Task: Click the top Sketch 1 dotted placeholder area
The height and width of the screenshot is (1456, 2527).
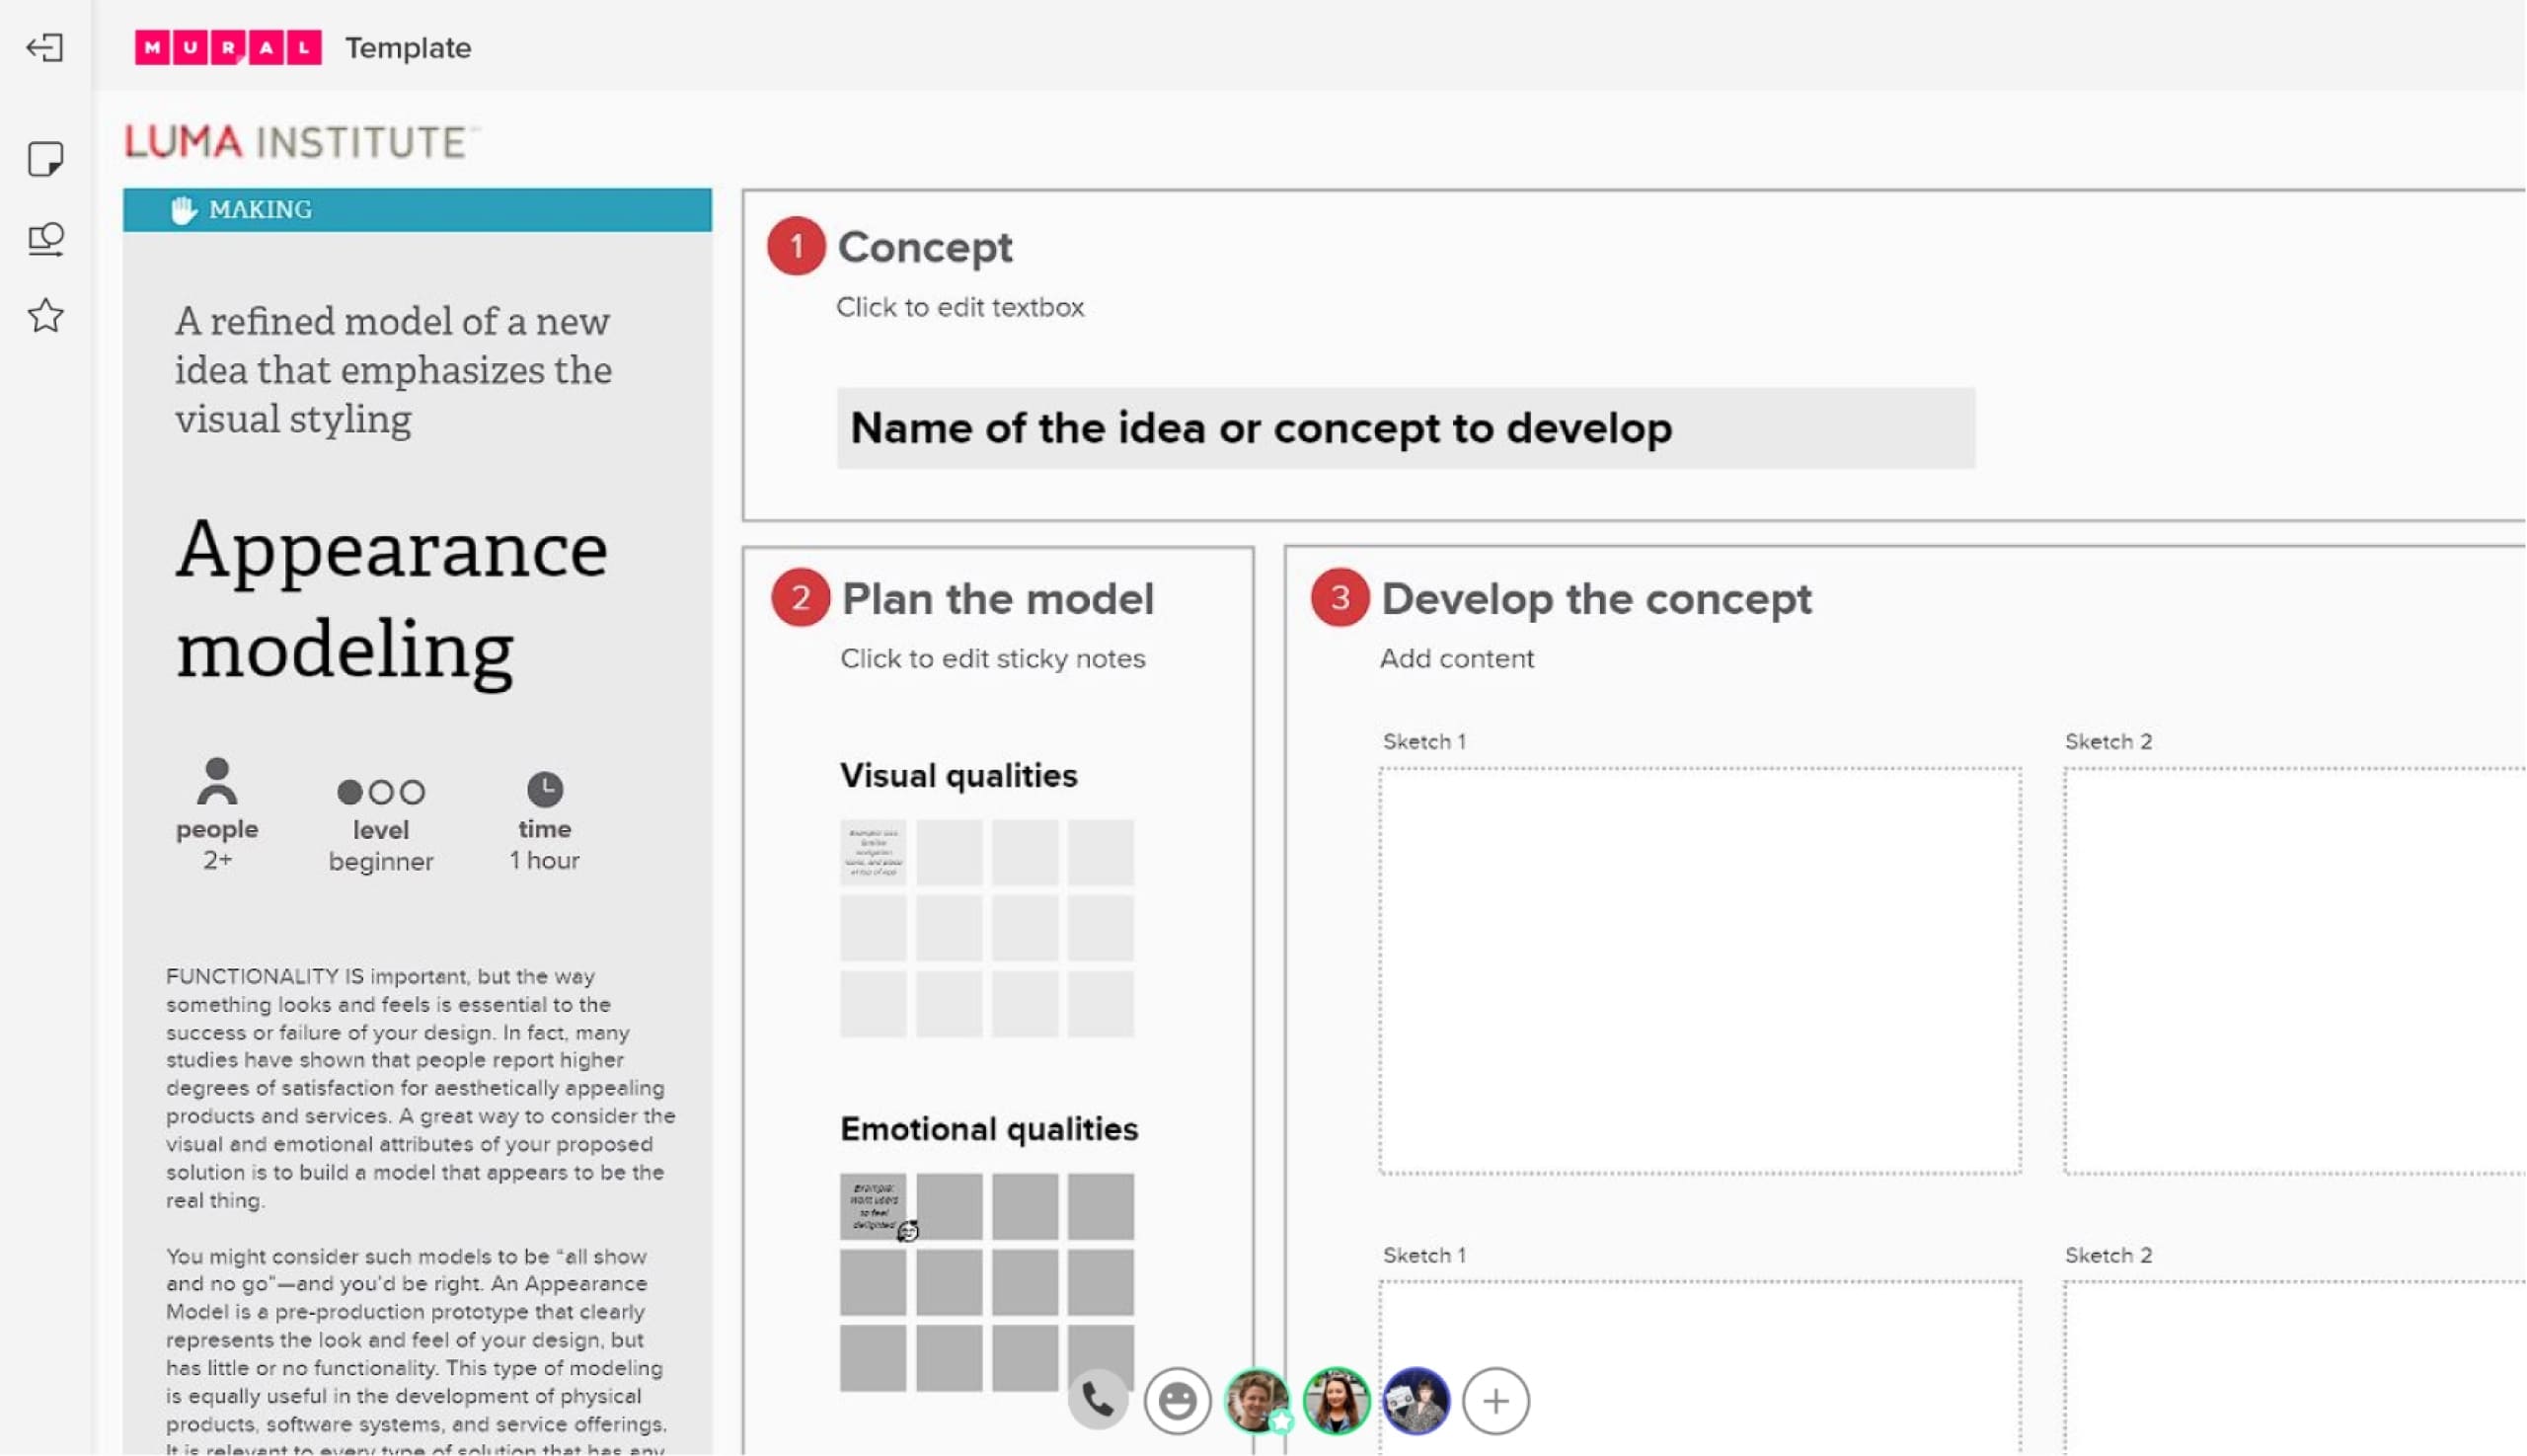Action: (x=1699, y=970)
